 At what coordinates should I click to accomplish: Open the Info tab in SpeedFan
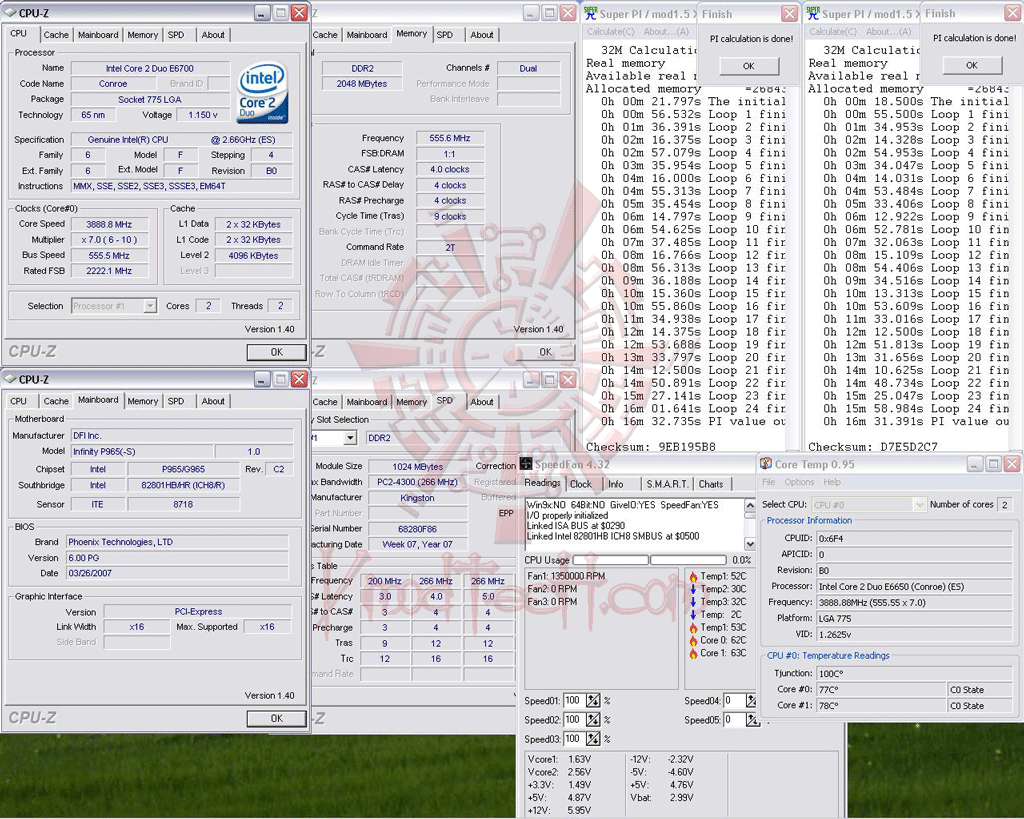[x=616, y=484]
